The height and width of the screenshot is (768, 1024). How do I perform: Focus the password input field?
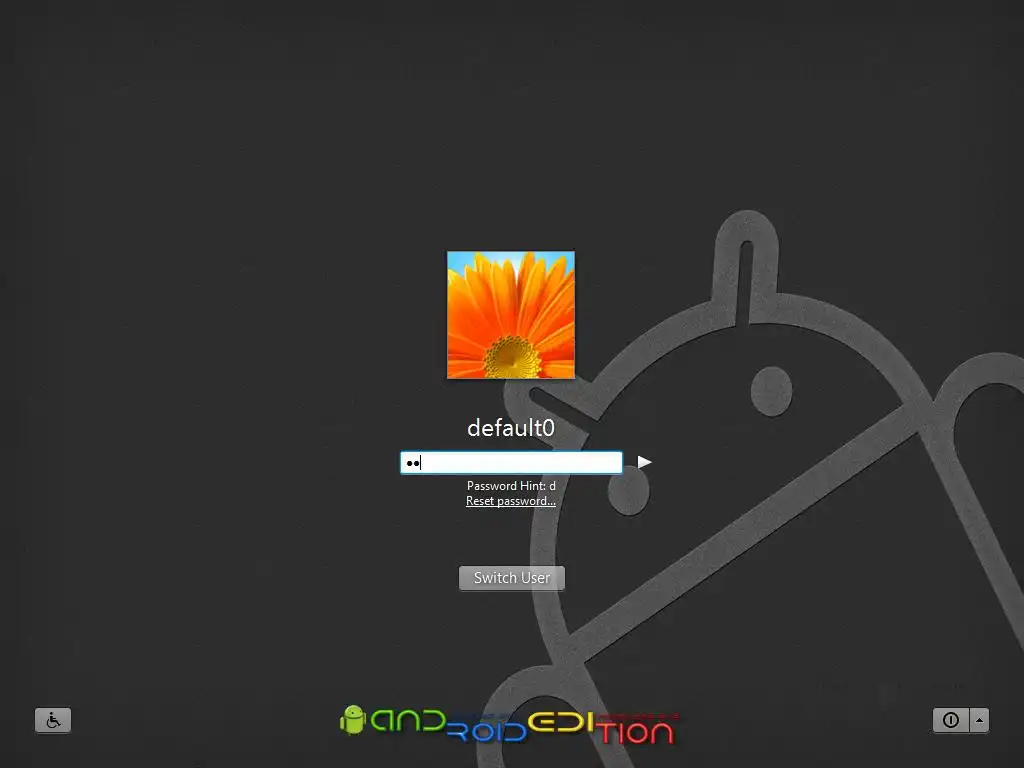[x=511, y=462]
